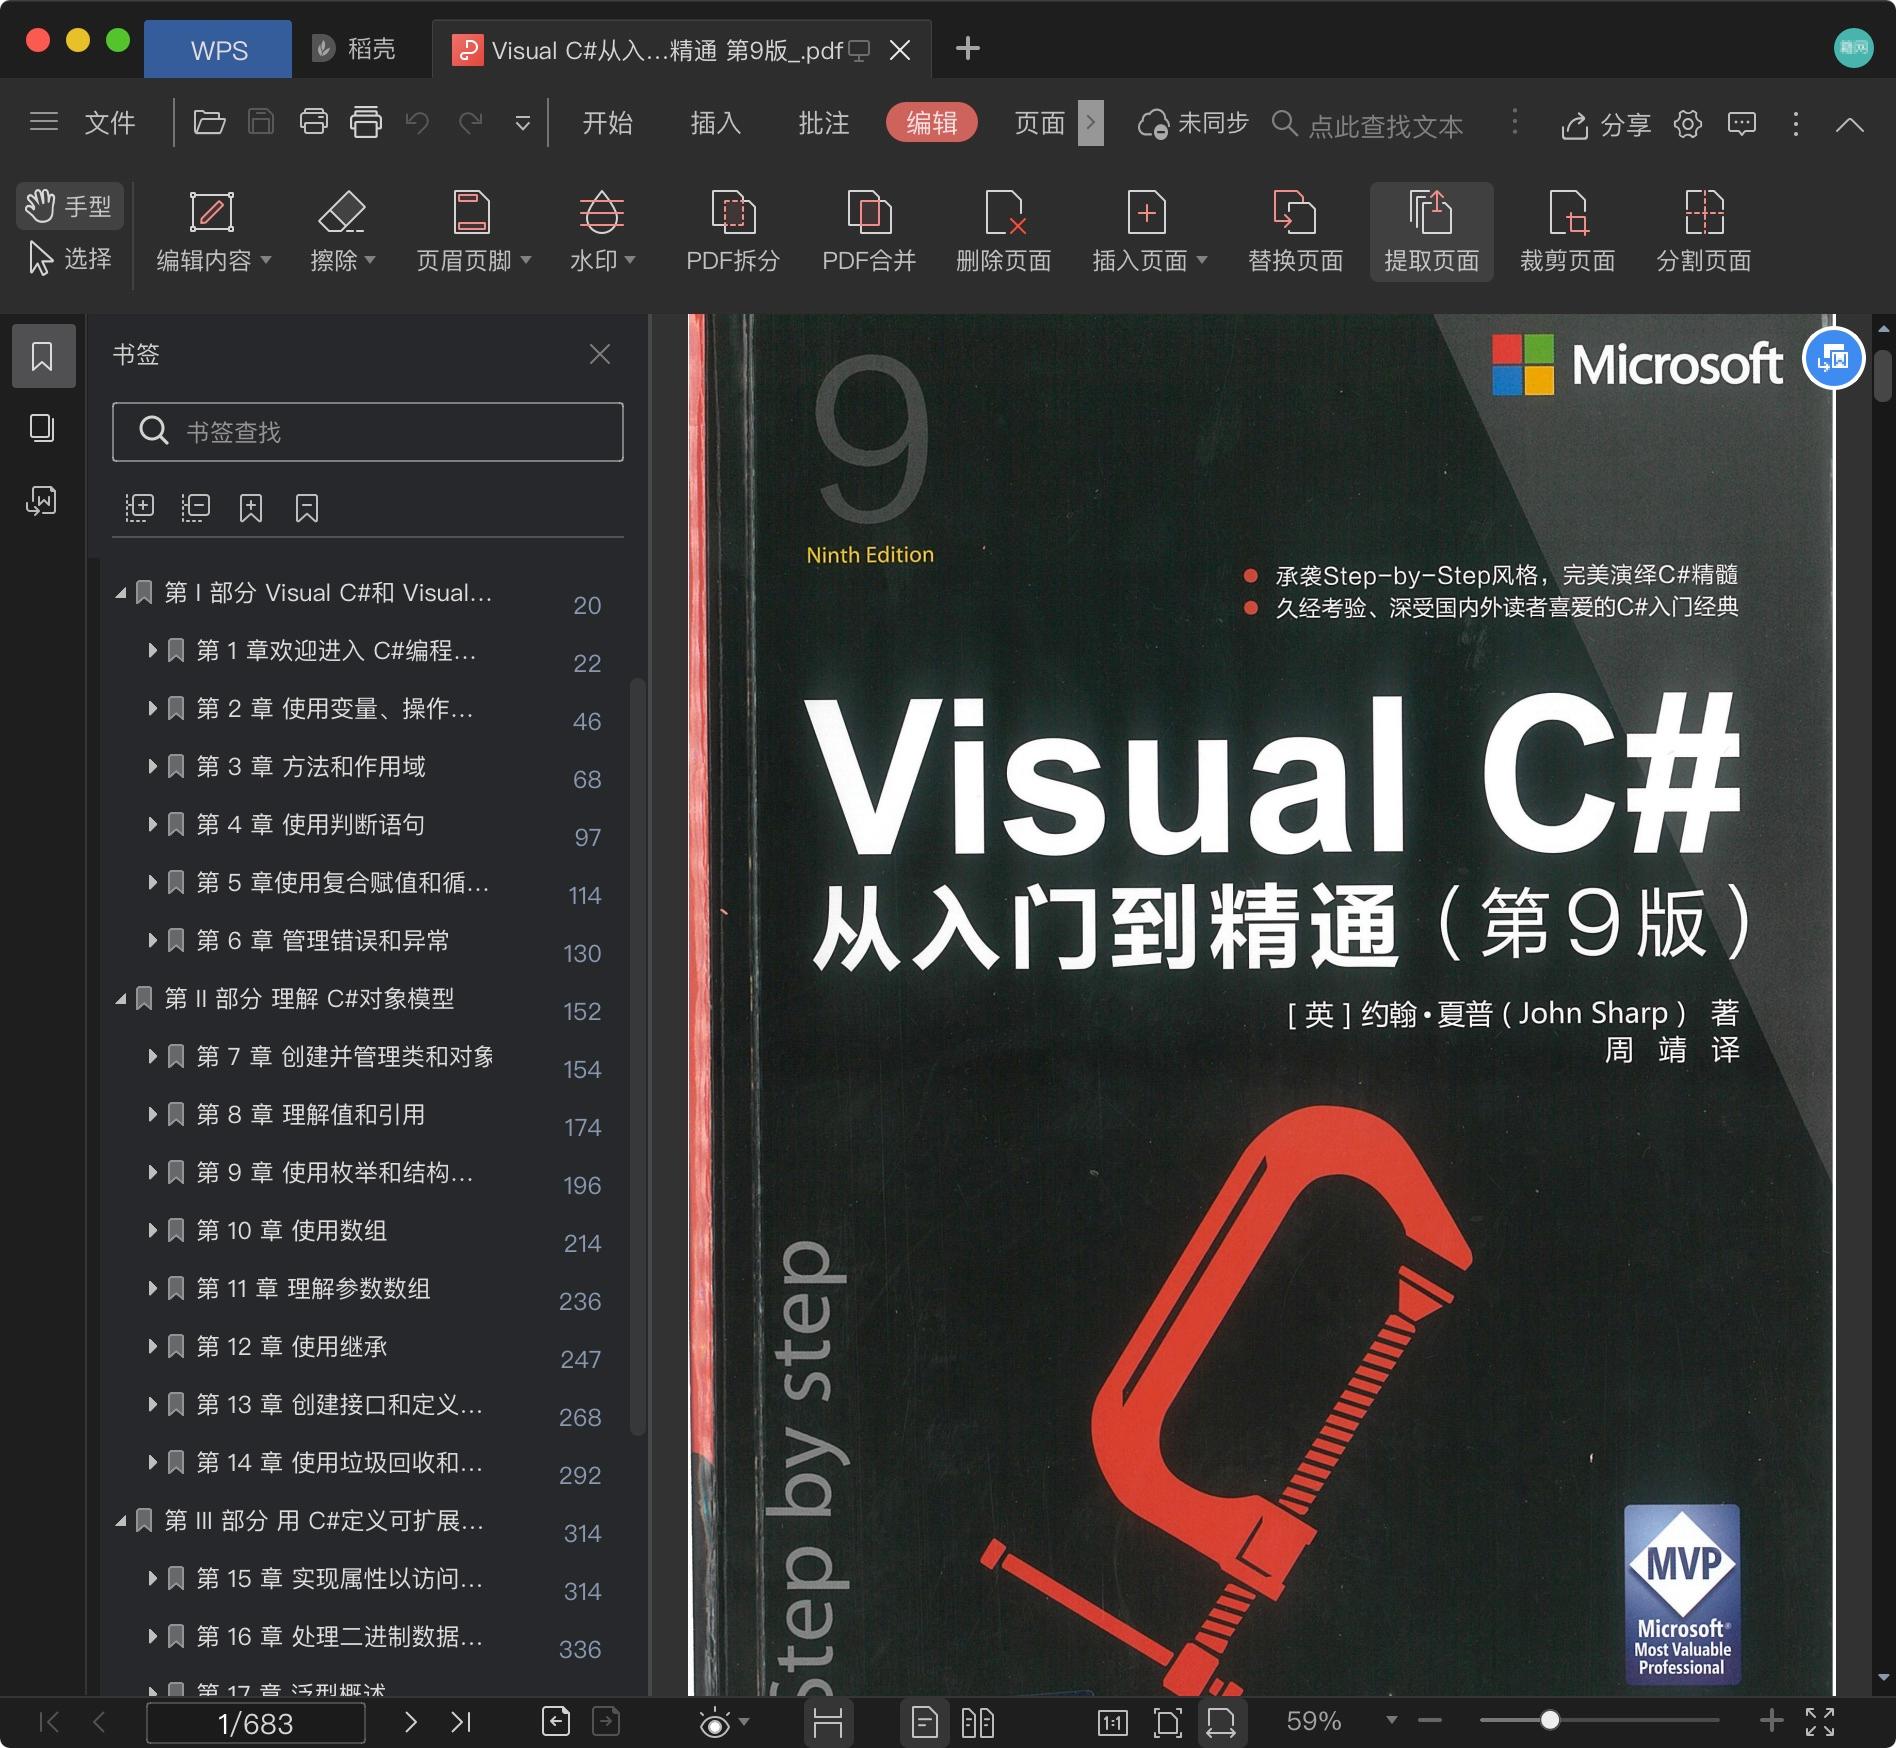
Task: Open the 稻壳 tab
Action: pos(356,49)
